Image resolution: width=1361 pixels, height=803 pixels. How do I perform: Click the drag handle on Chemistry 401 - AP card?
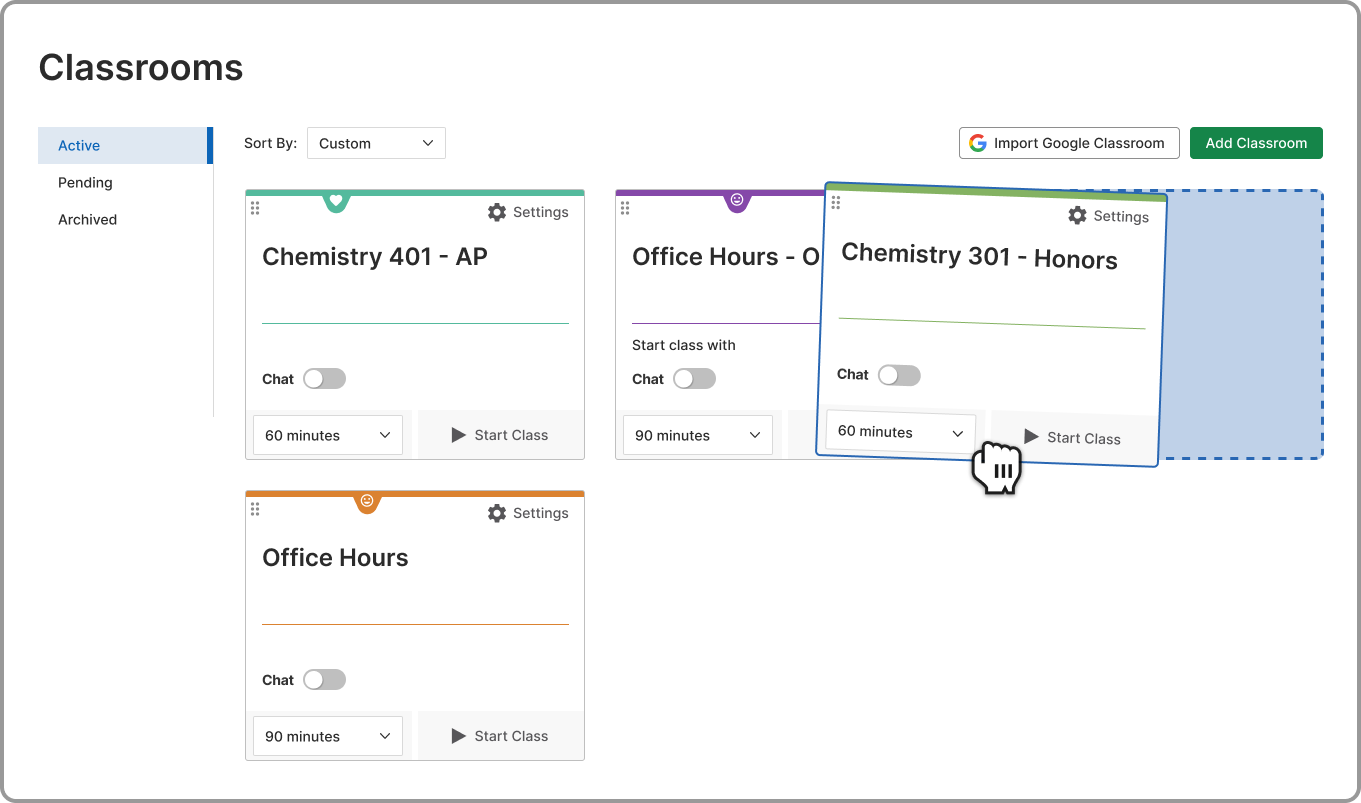pyautogui.click(x=255, y=208)
